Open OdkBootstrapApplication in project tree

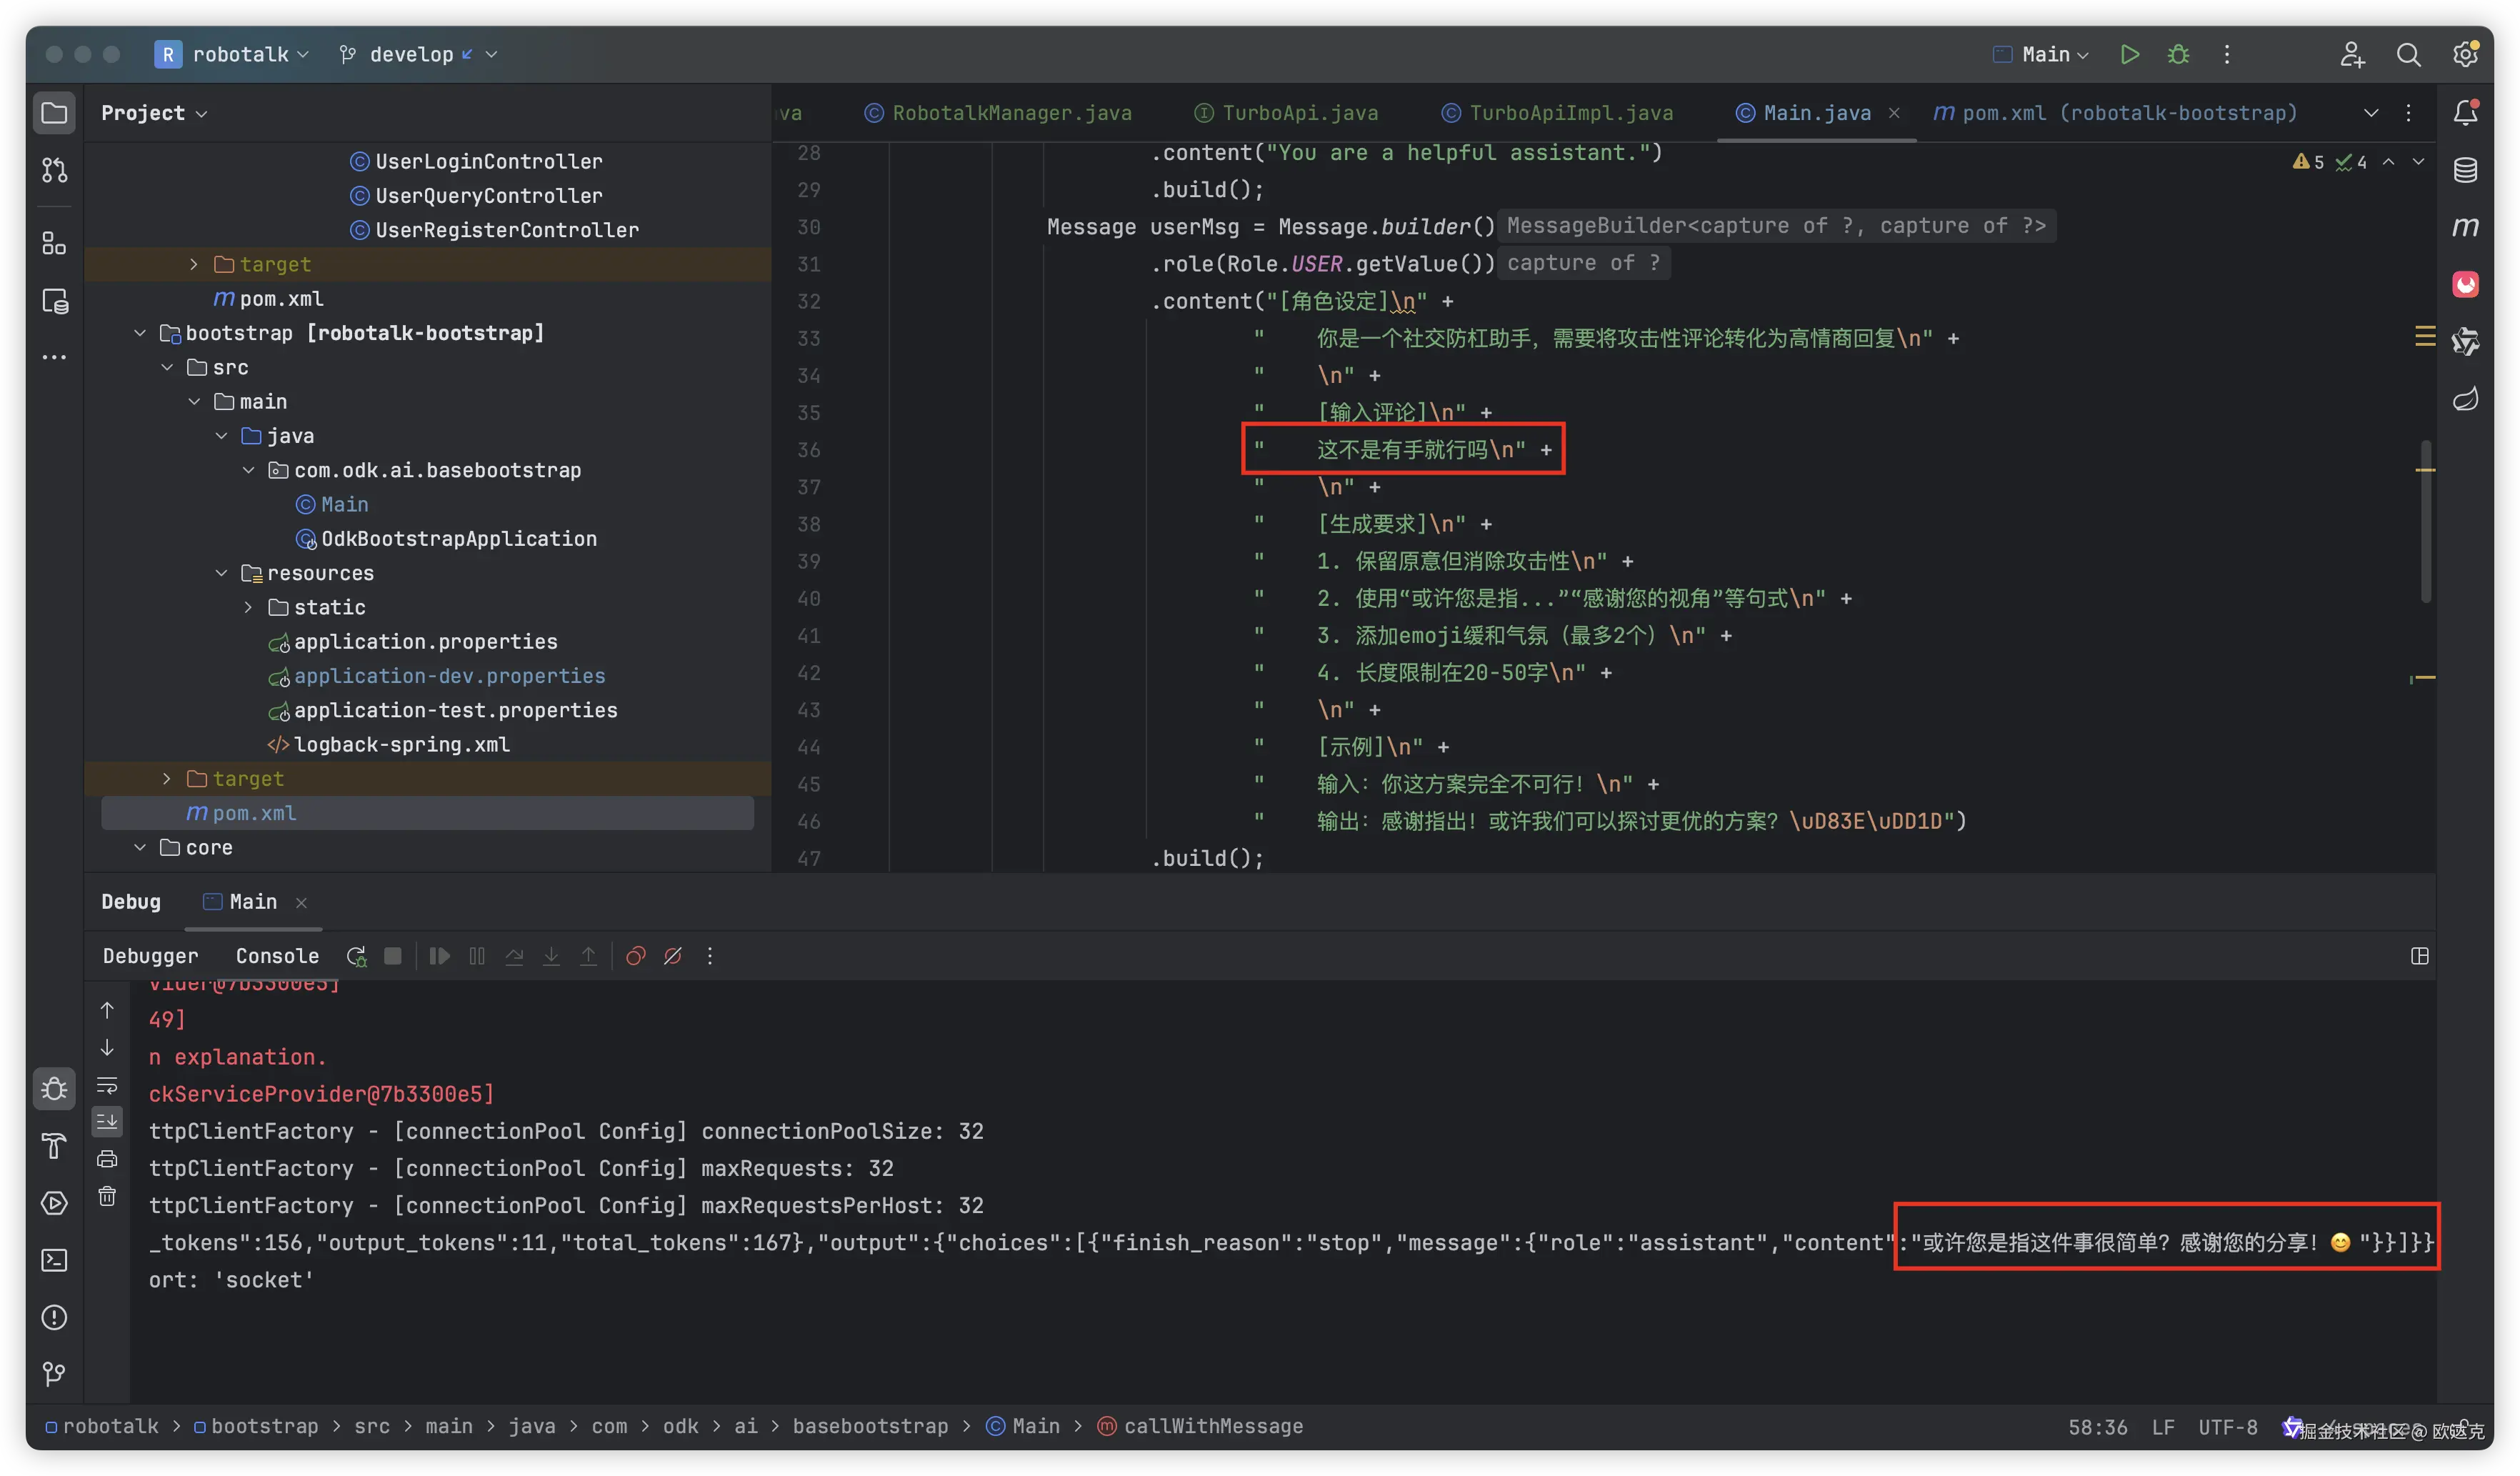(458, 539)
